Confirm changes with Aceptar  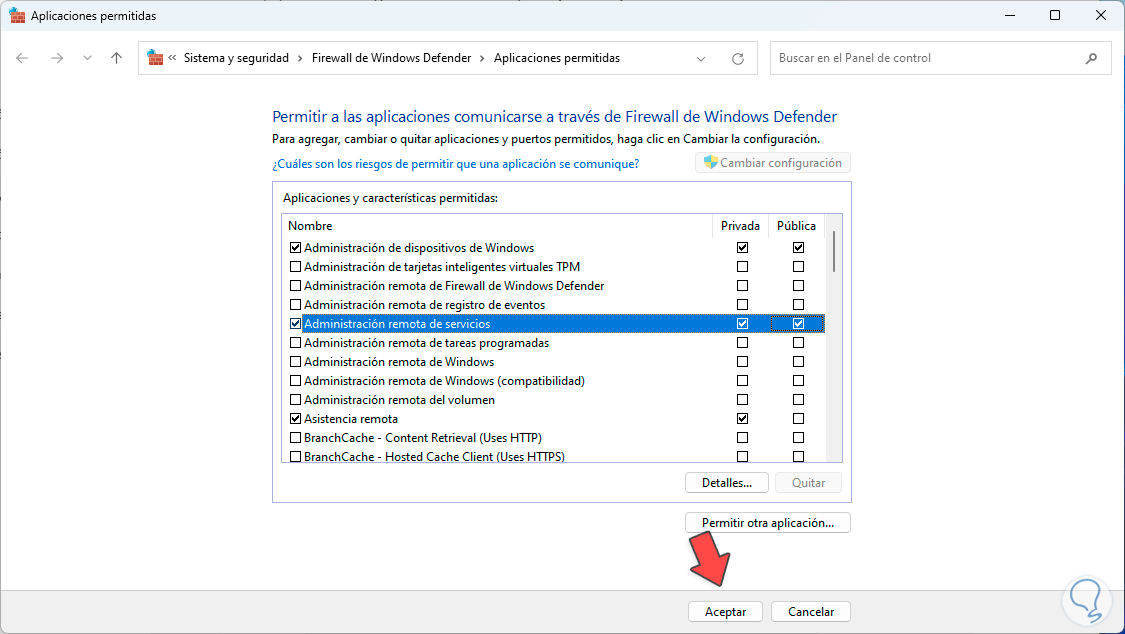click(x=725, y=612)
